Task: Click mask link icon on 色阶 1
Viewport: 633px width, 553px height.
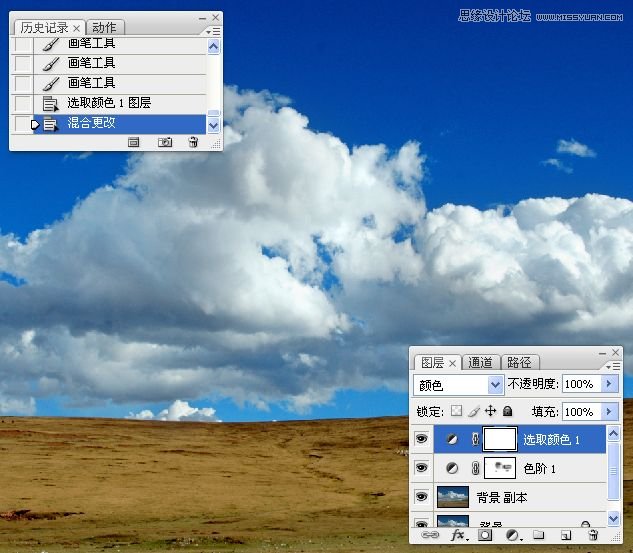Action: coord(476,468)
